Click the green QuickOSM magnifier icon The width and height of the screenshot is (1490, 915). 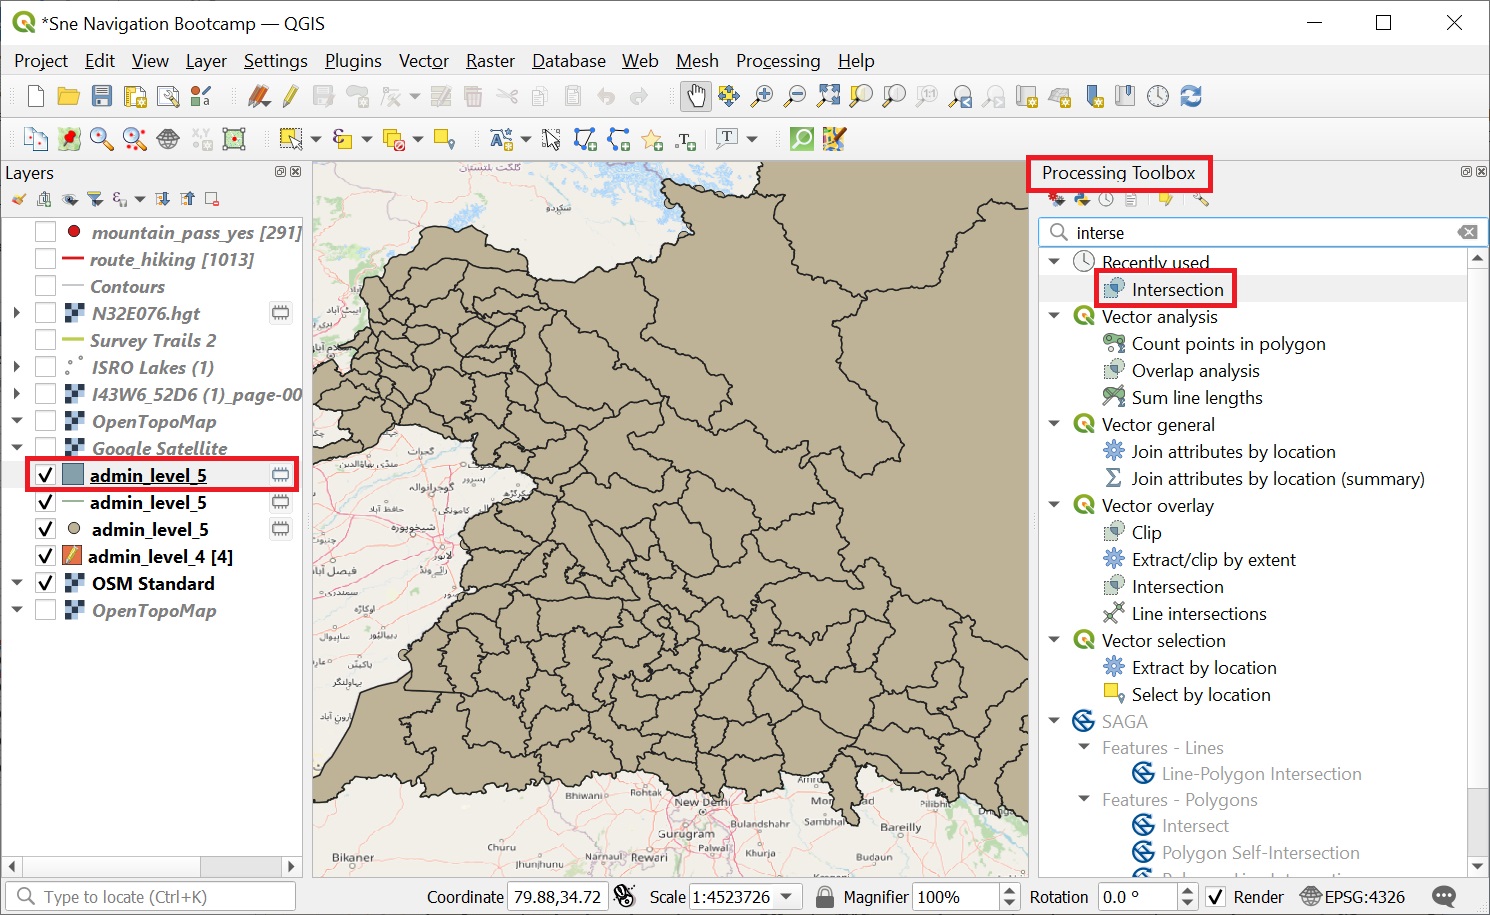[x=802, y=139]
